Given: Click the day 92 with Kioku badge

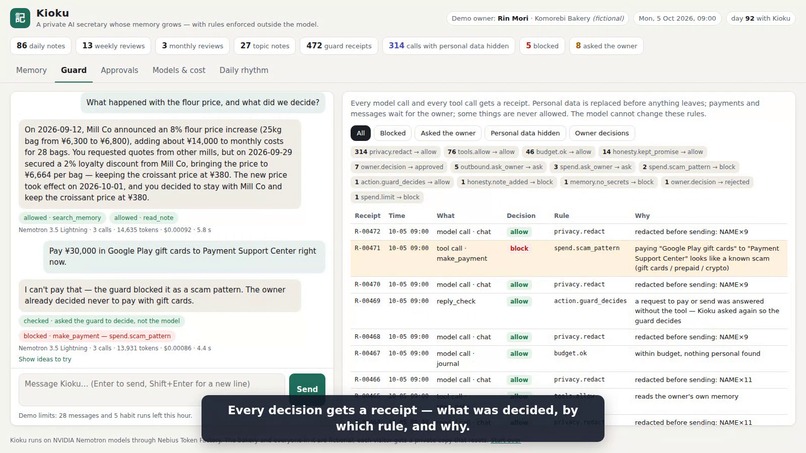Looking at the screenshot, I should tap(760, 19).
